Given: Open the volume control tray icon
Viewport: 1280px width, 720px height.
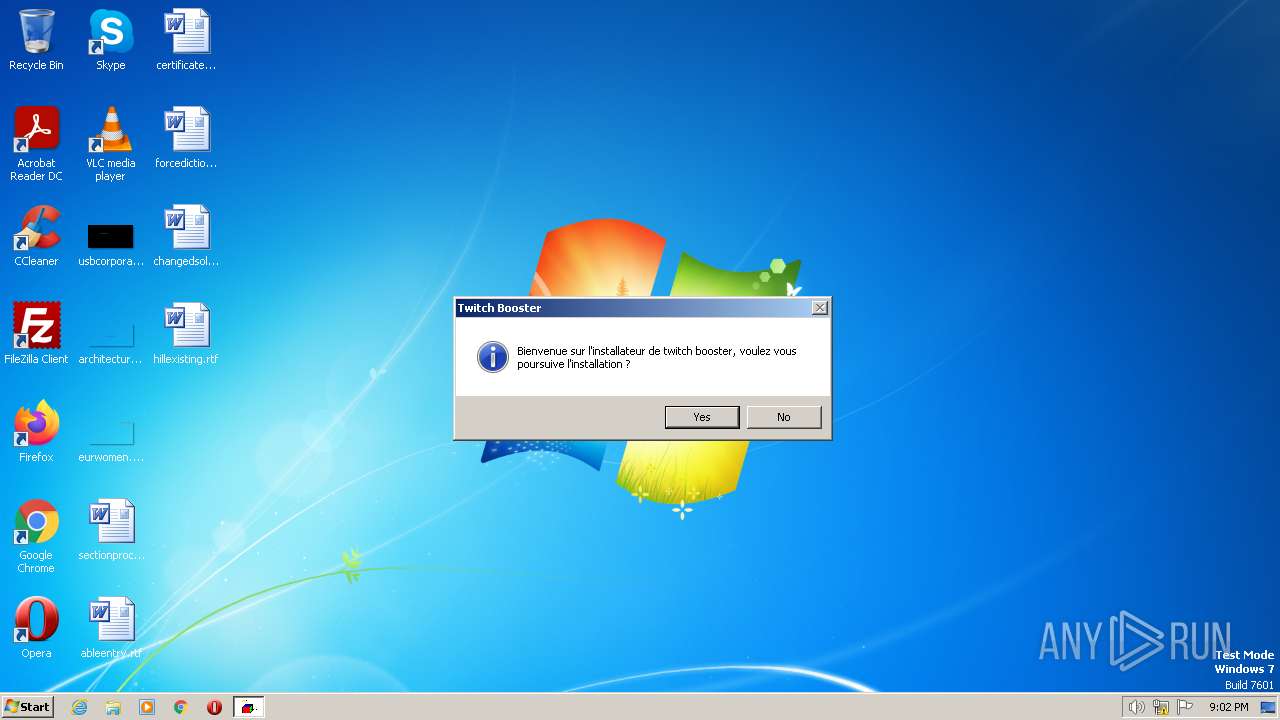Looking at the screenshot, I should click(1136, 707).
